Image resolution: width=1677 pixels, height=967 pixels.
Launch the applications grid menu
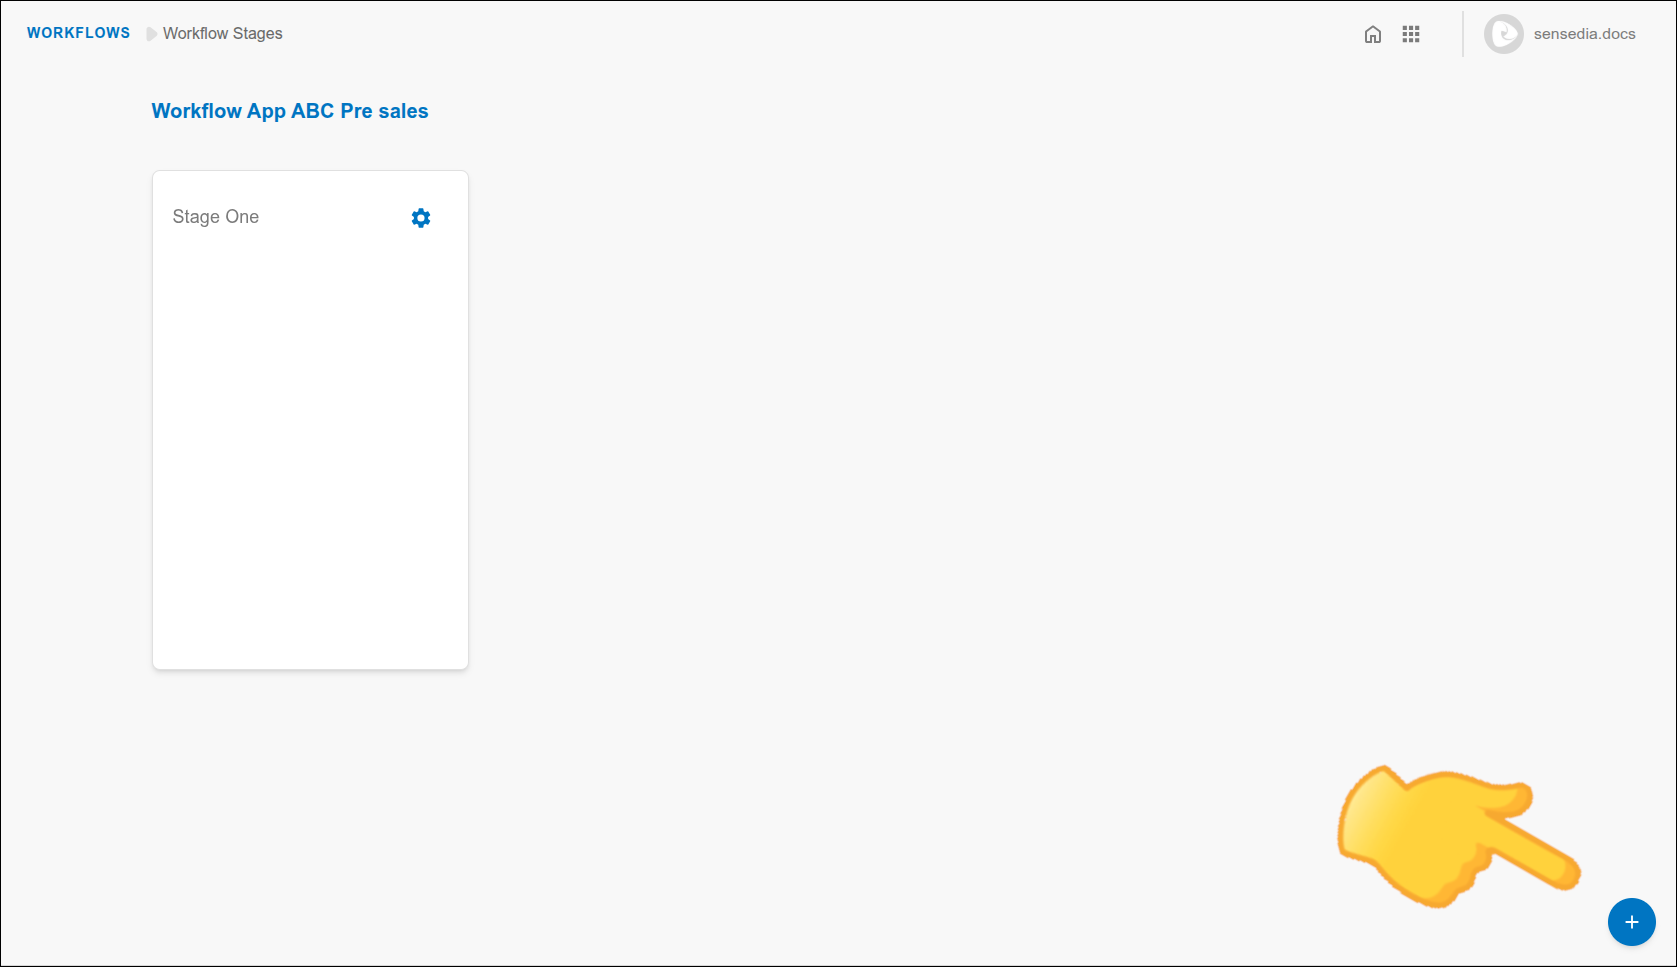pyautogui.click(x=1412, y=33)
